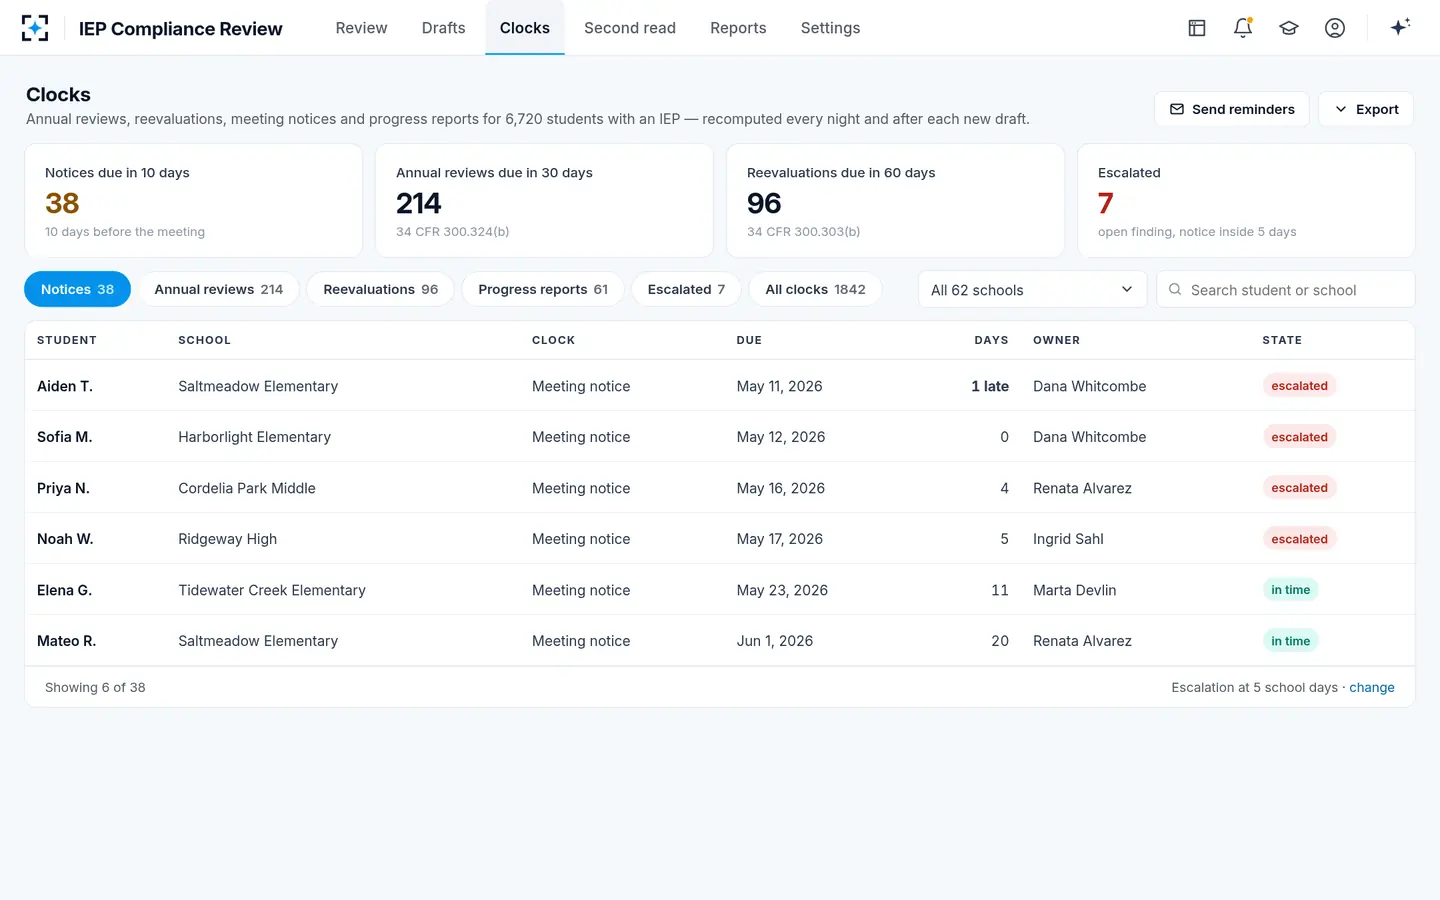The width and height of the screenshot is (1440, 900).
Task: Sort by the STUDENT column header
Action: 67,340
